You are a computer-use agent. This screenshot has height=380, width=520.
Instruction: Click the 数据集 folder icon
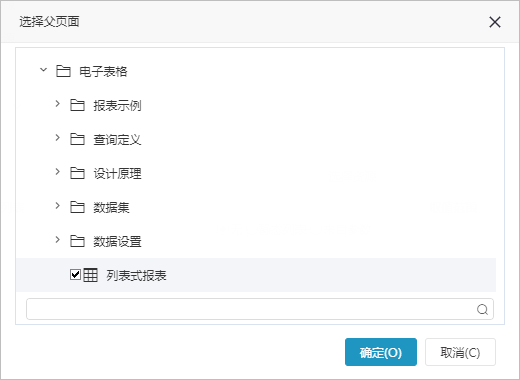click(77, 207)
